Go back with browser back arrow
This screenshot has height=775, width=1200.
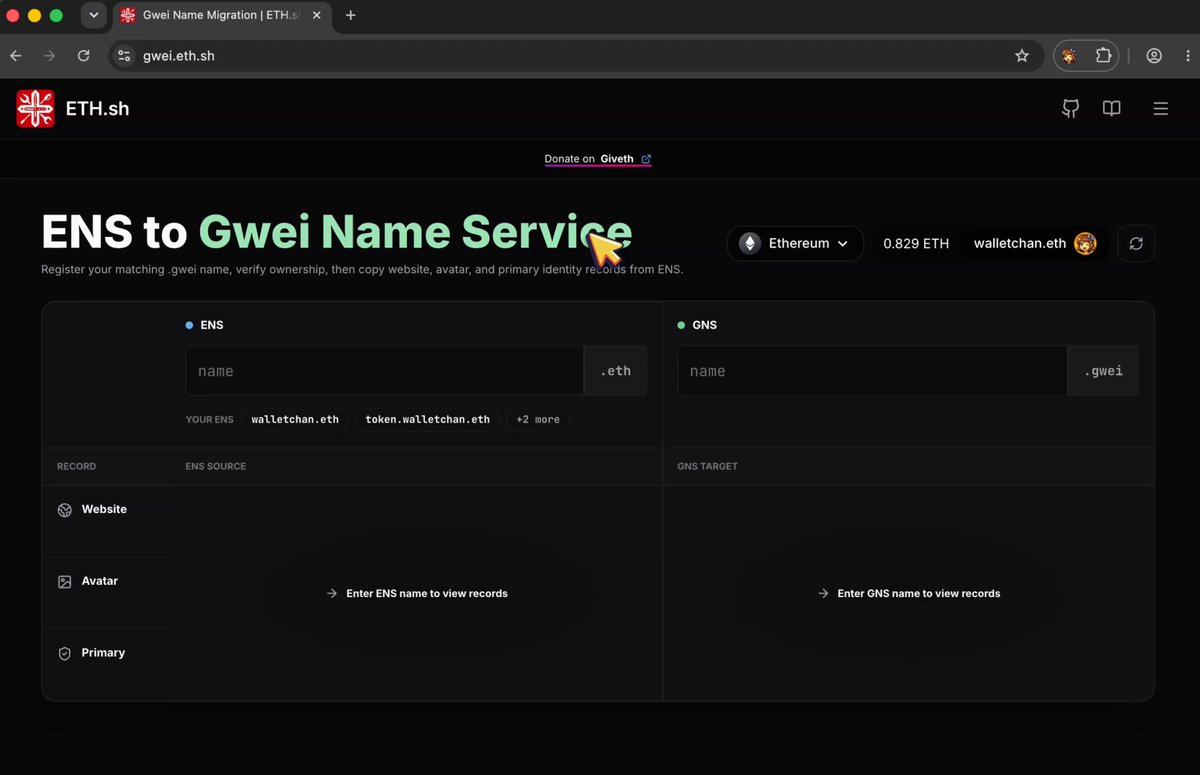click(16, 56)
